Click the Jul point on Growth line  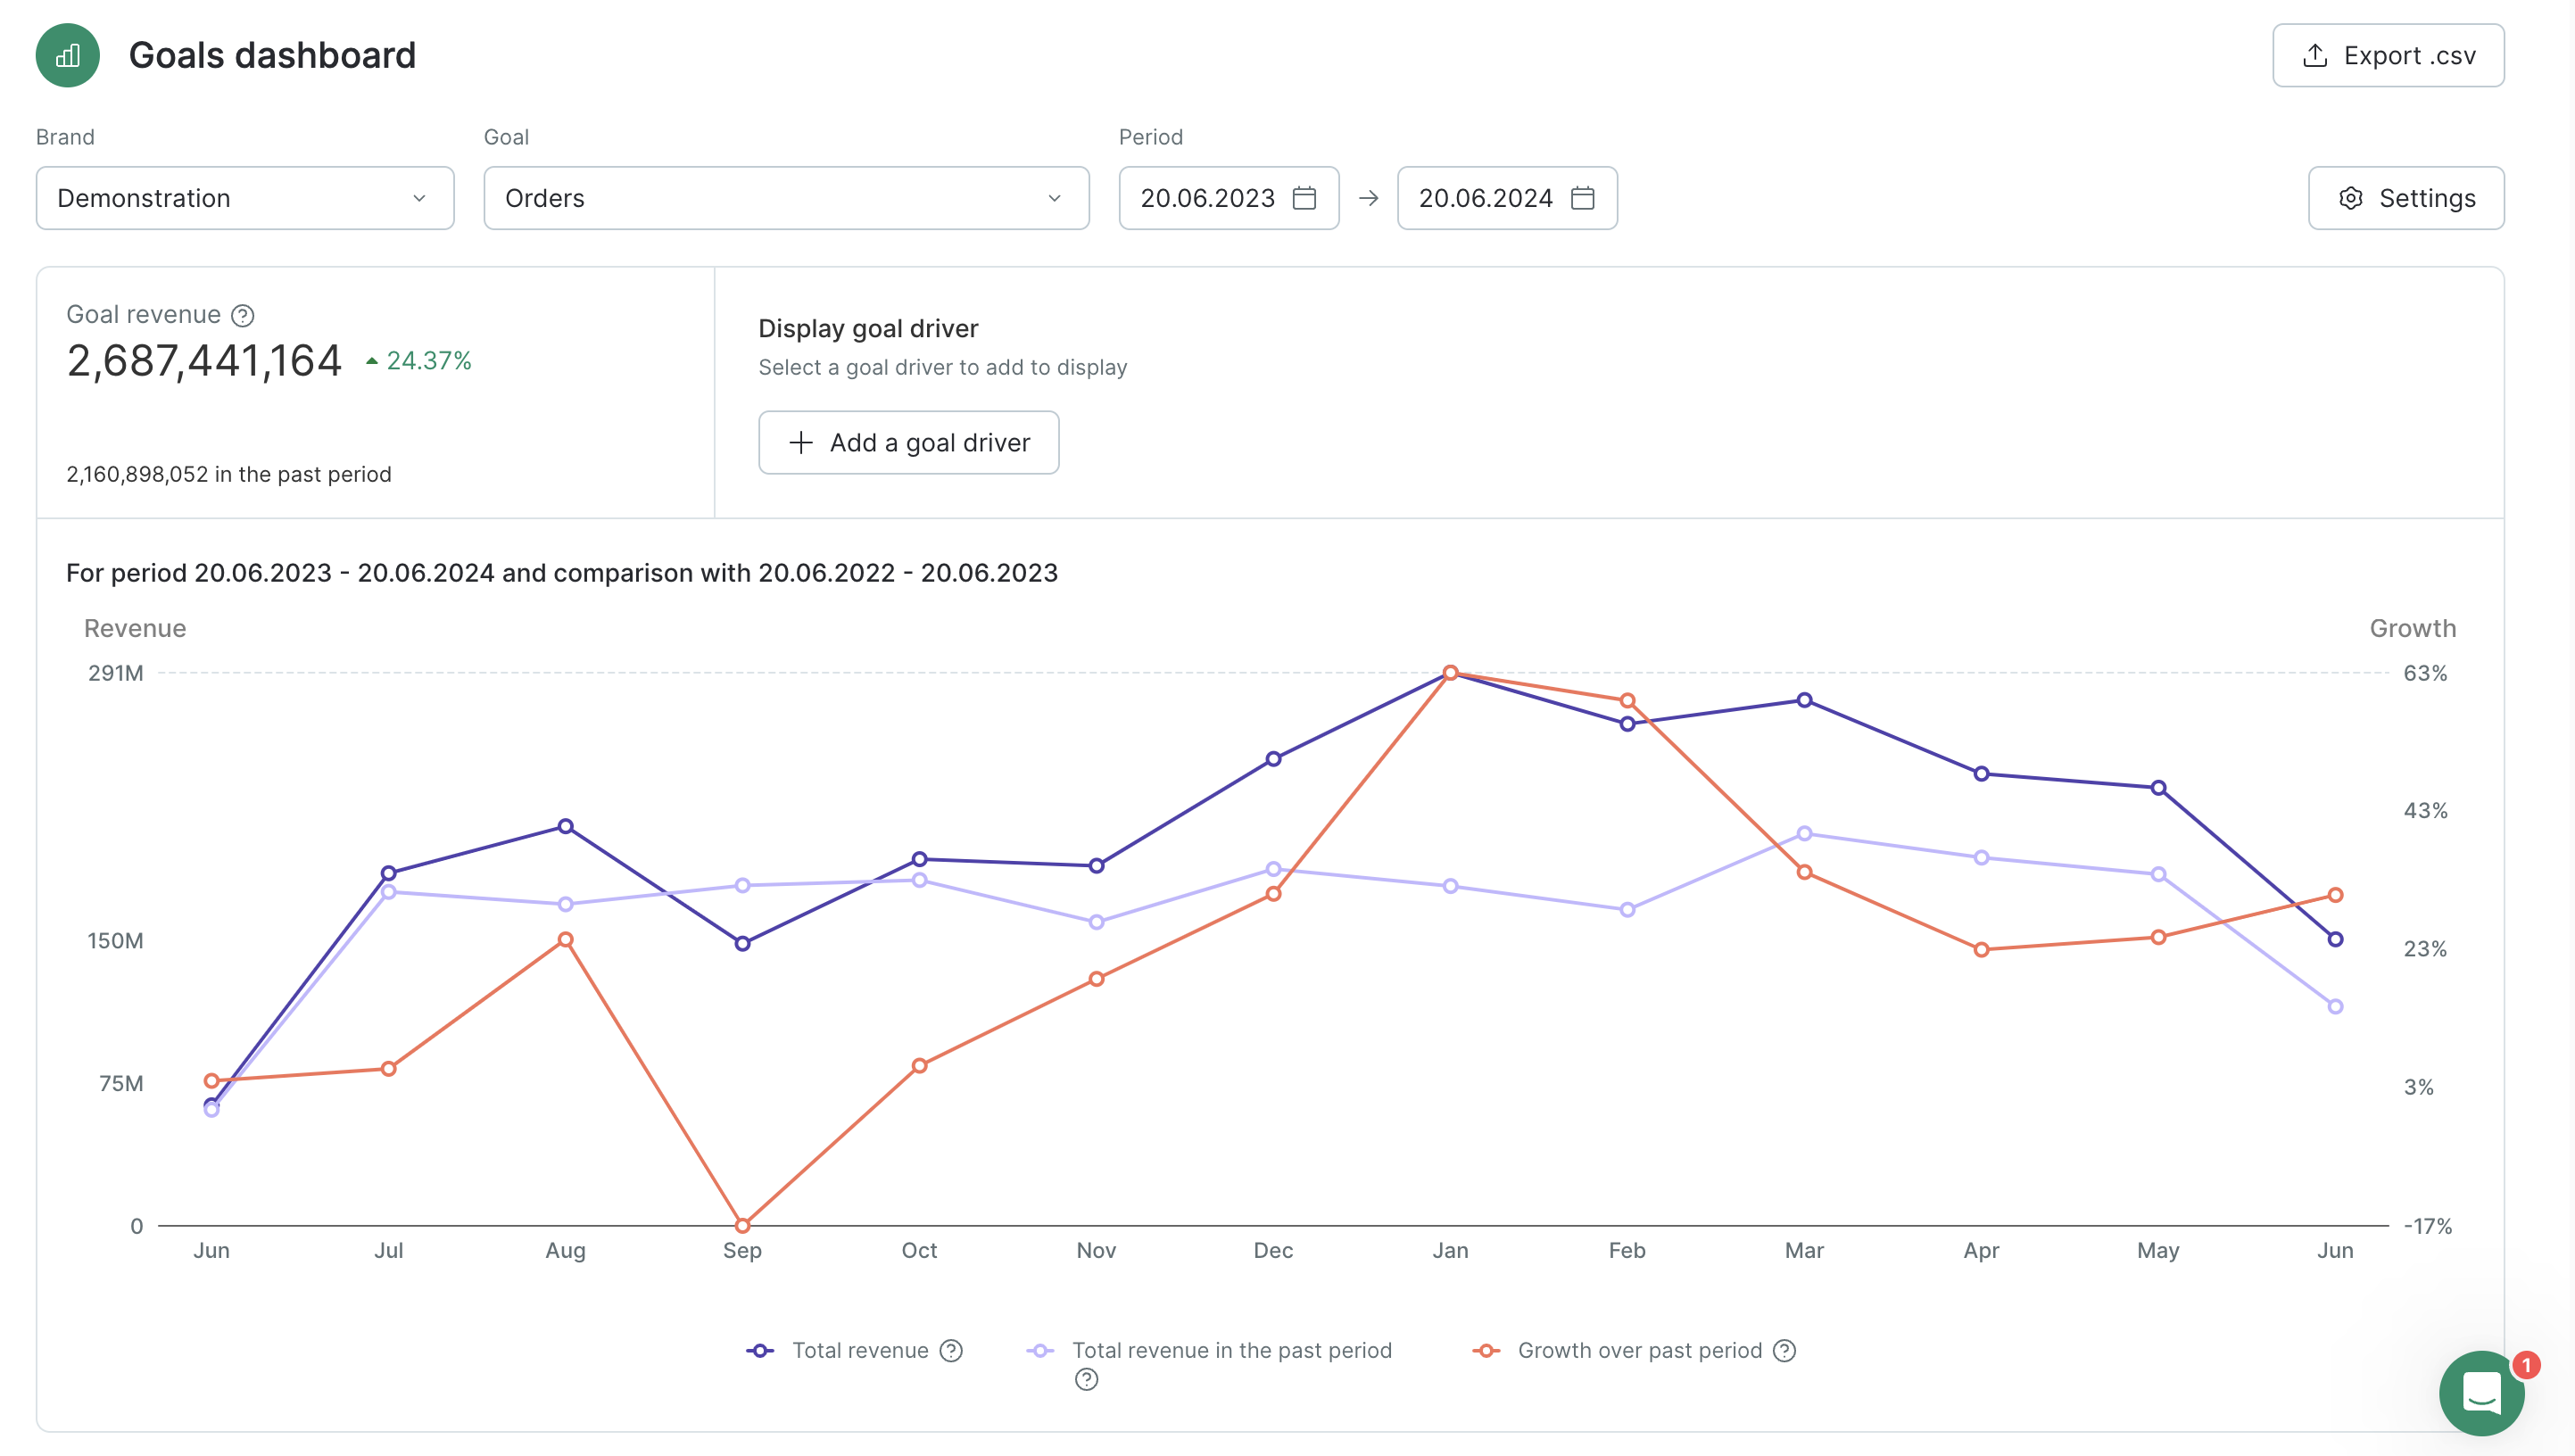[388, 1069]
